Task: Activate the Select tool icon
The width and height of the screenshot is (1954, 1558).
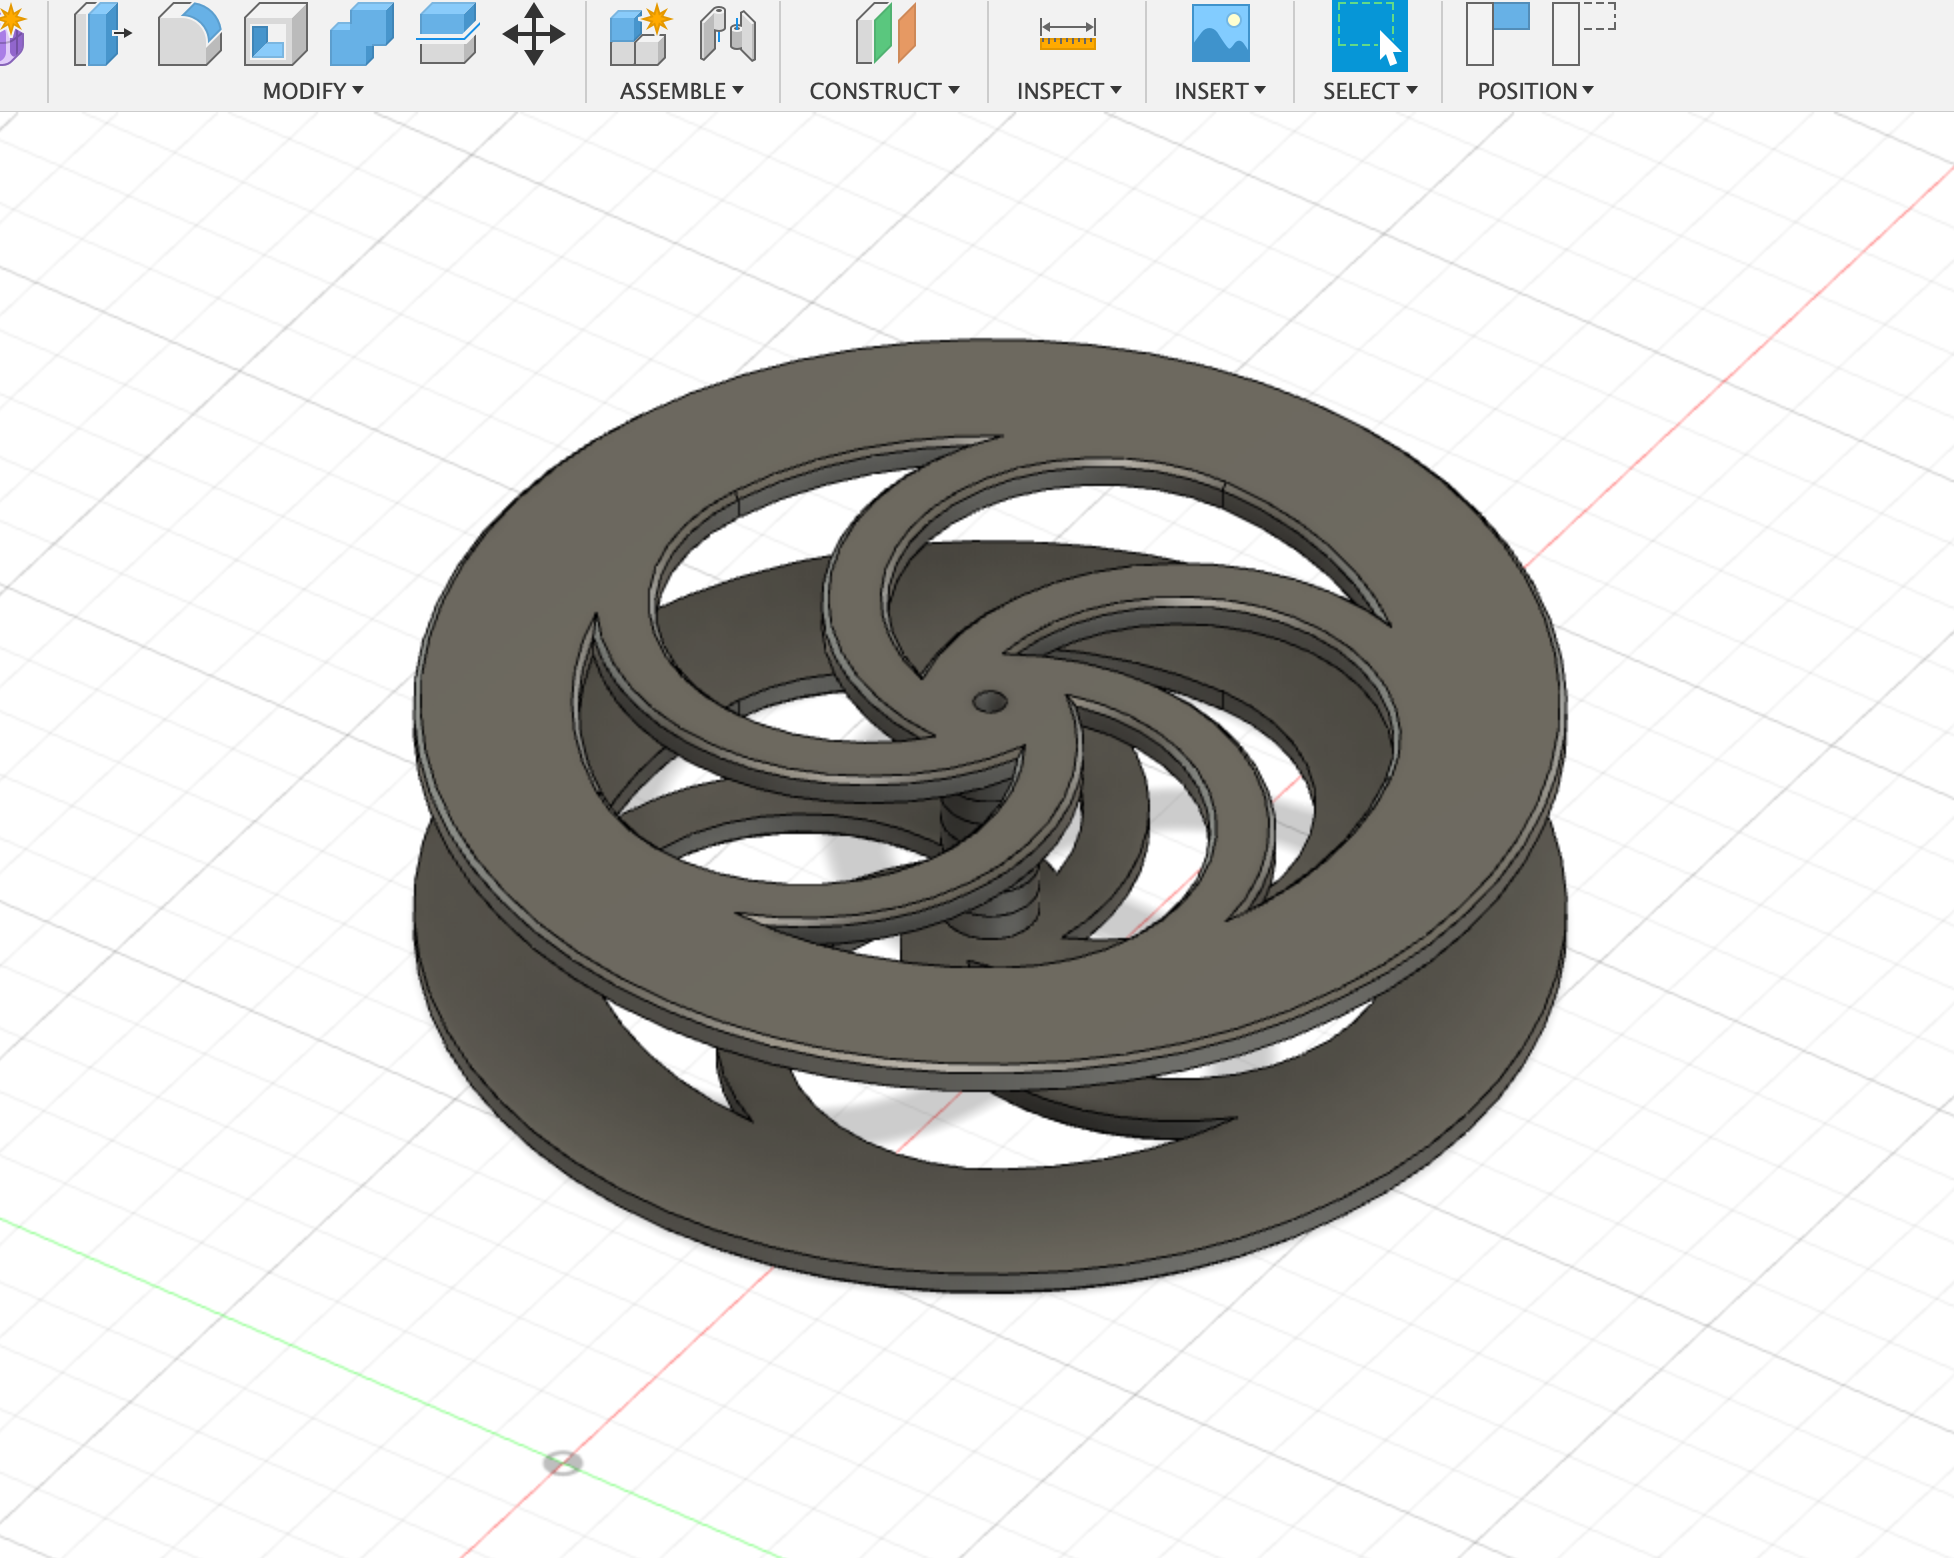Action: [1370, 35]
